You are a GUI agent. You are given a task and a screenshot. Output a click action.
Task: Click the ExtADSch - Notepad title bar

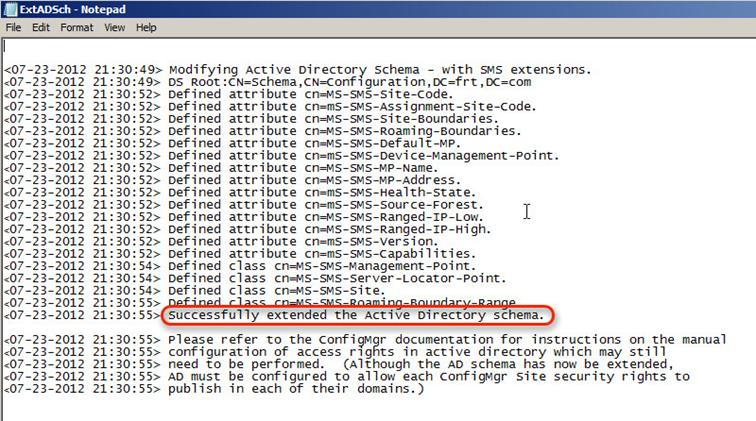tap(378, 9)
